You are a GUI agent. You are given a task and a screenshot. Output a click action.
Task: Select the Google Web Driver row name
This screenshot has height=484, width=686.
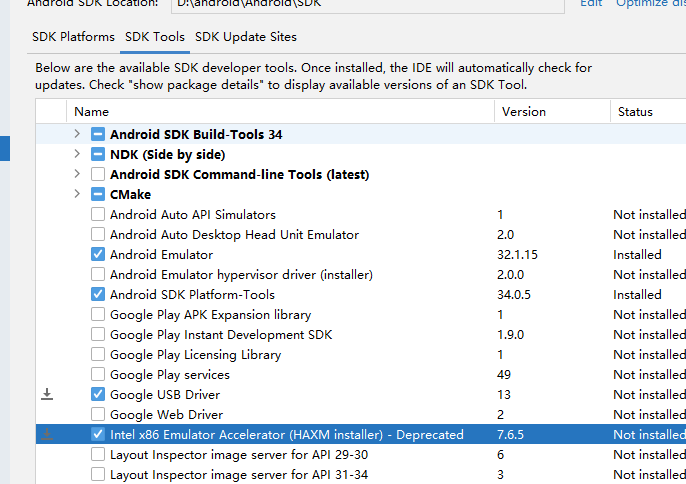[x=166, y=414]
